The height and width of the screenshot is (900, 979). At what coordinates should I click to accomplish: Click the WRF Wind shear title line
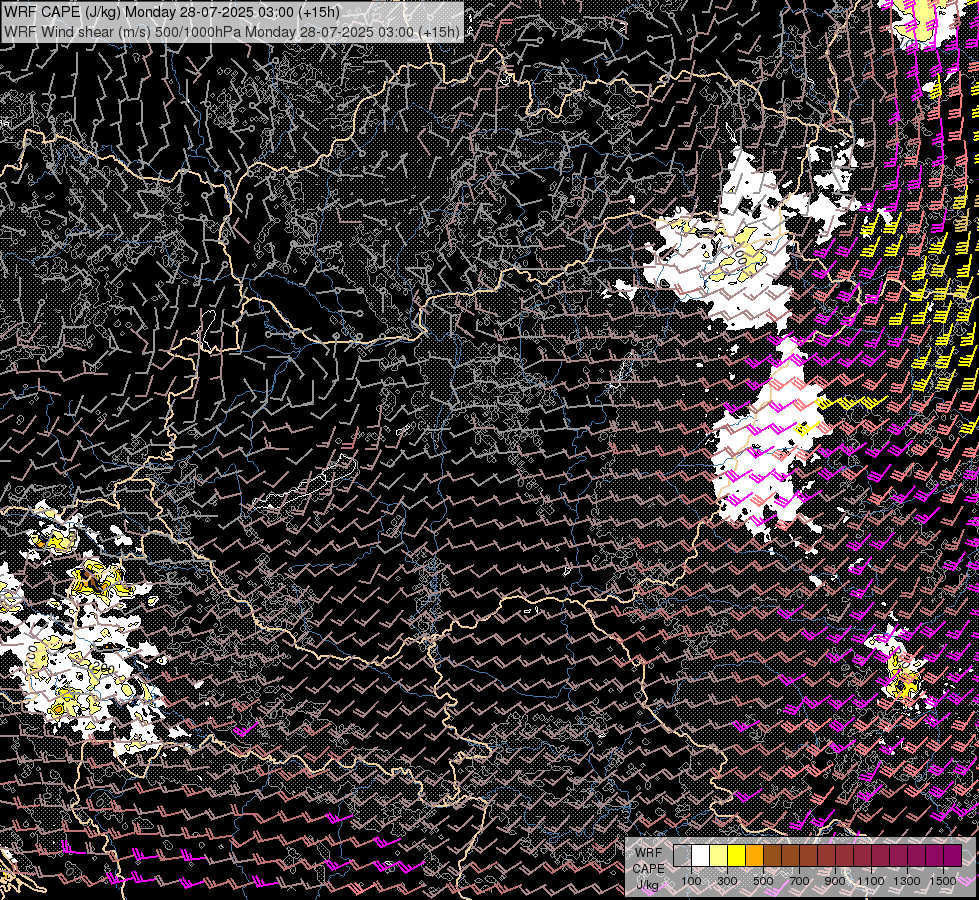pyautogui.click(x=232, y=31)
